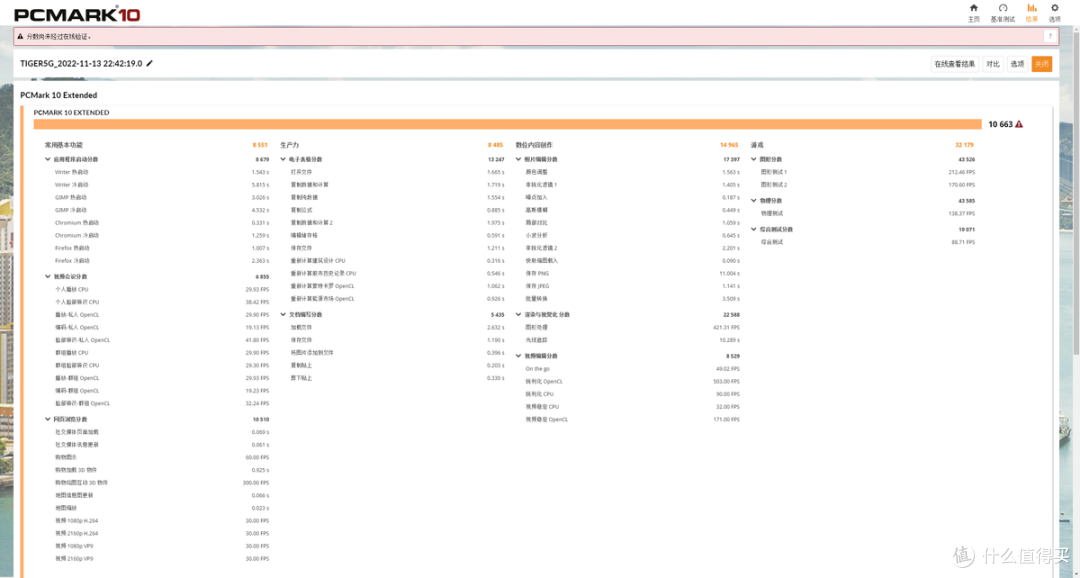This screenshot has width=1080, height=578.
Task: Click the Firefox 热启动 row
Action: [162, 248]
